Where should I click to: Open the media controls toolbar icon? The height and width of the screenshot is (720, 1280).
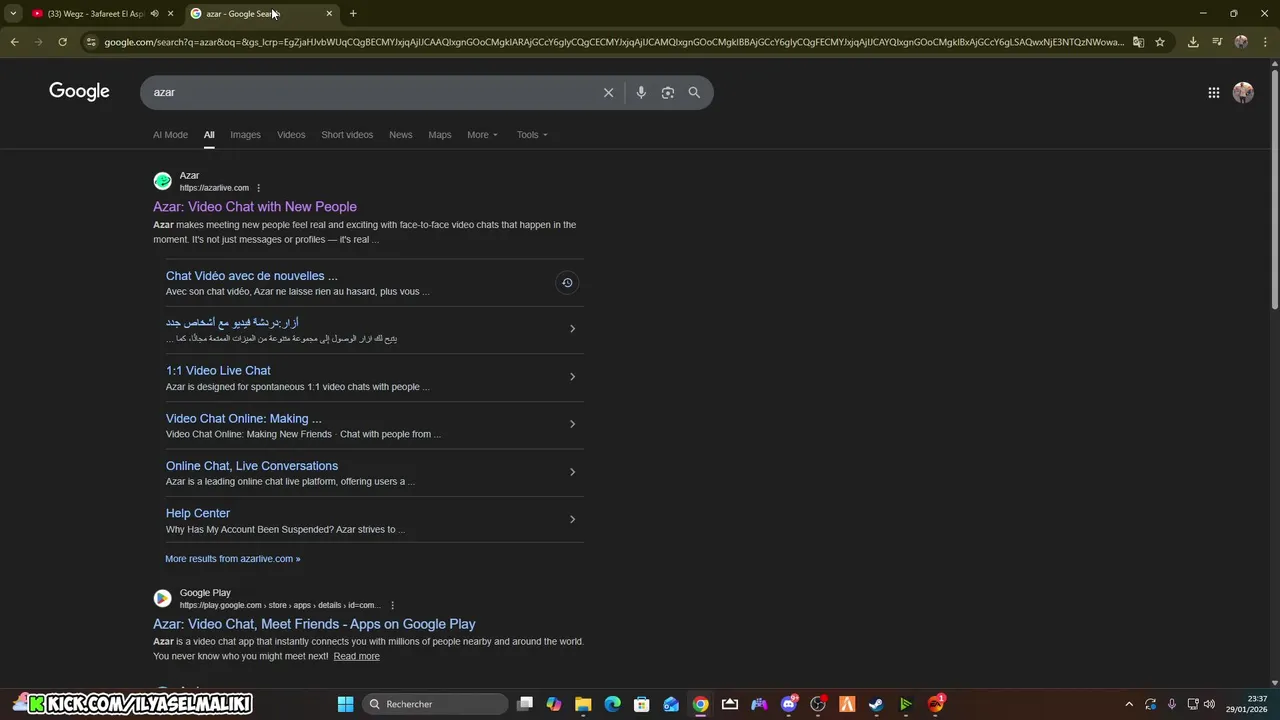pos(1217,42)
